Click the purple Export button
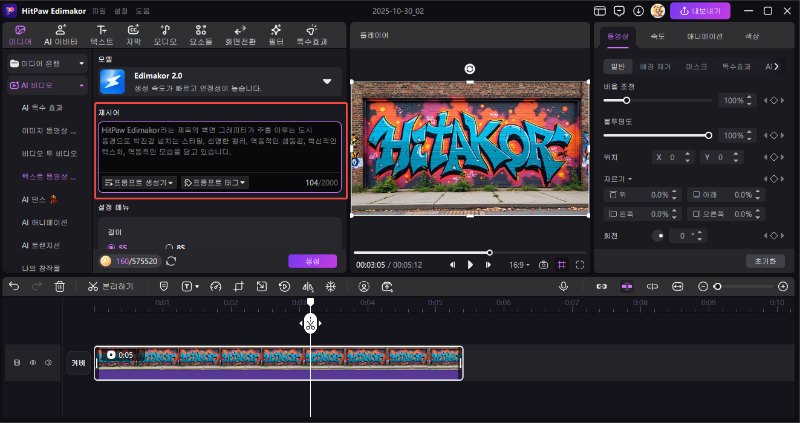 click(699, 11)
